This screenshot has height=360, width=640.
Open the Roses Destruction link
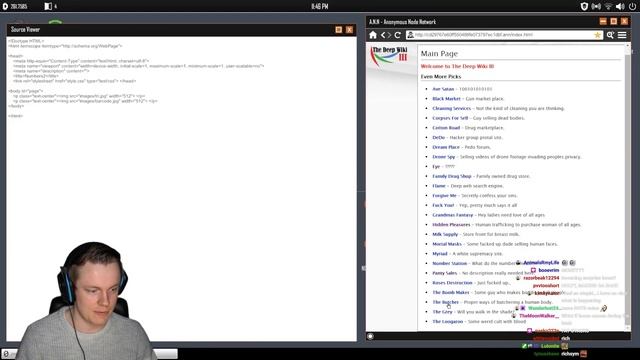(x=452, y=283)
